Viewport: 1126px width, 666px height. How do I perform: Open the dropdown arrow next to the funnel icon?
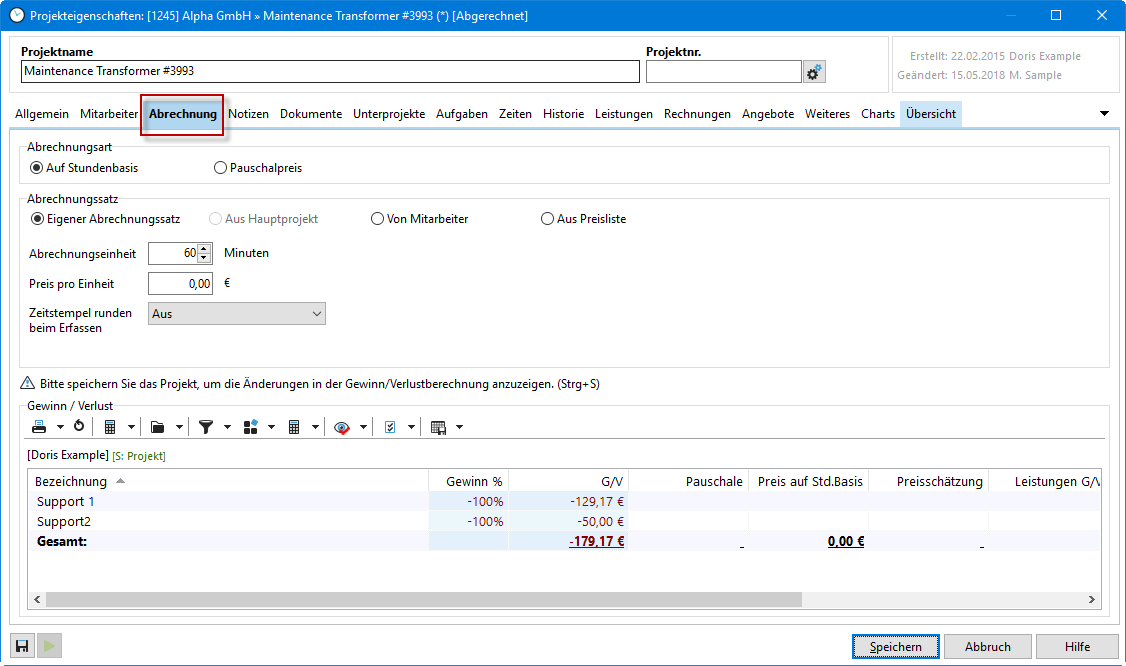tap(227, 427)
